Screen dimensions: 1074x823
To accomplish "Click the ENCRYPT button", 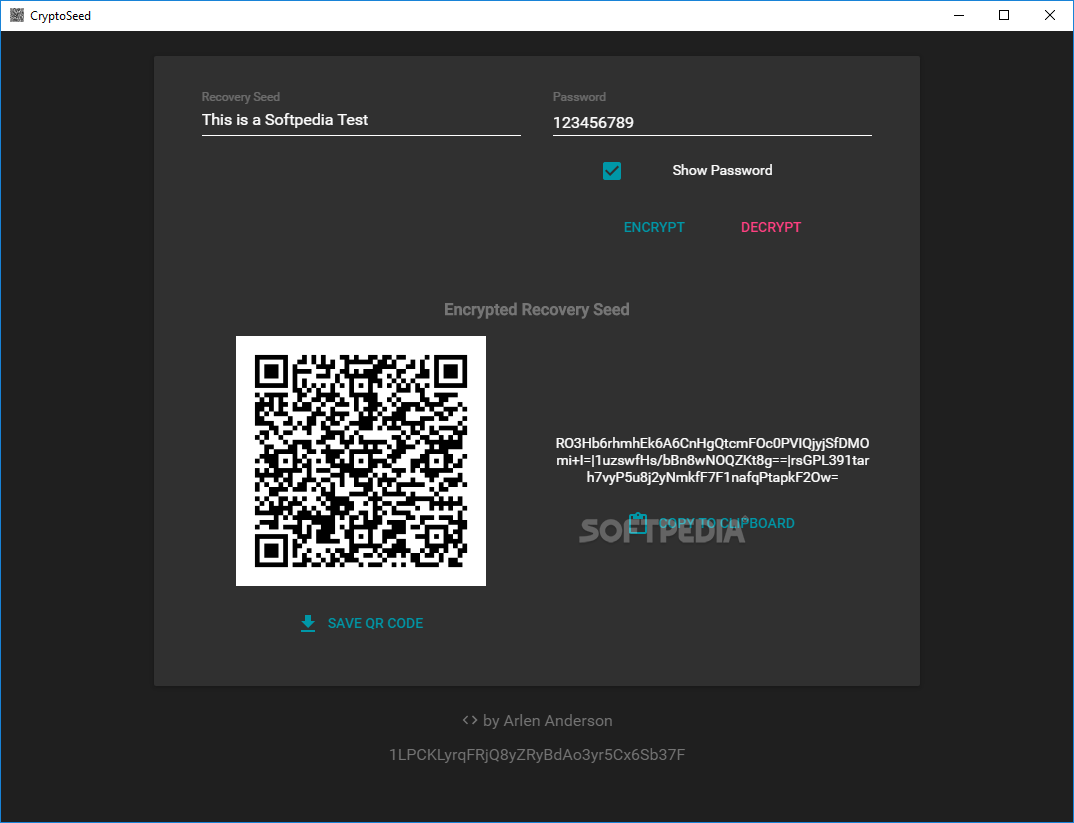I will tap(654, 227).
